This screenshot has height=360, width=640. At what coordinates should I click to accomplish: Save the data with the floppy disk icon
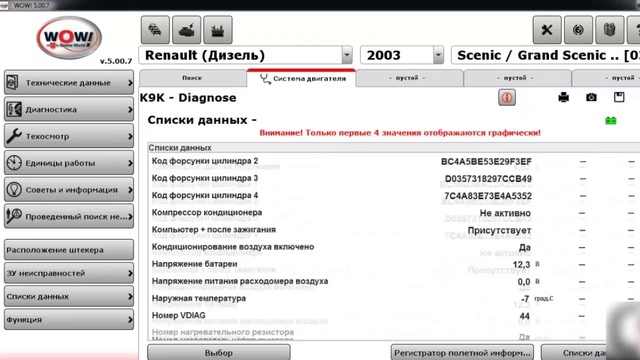[619, 97]
